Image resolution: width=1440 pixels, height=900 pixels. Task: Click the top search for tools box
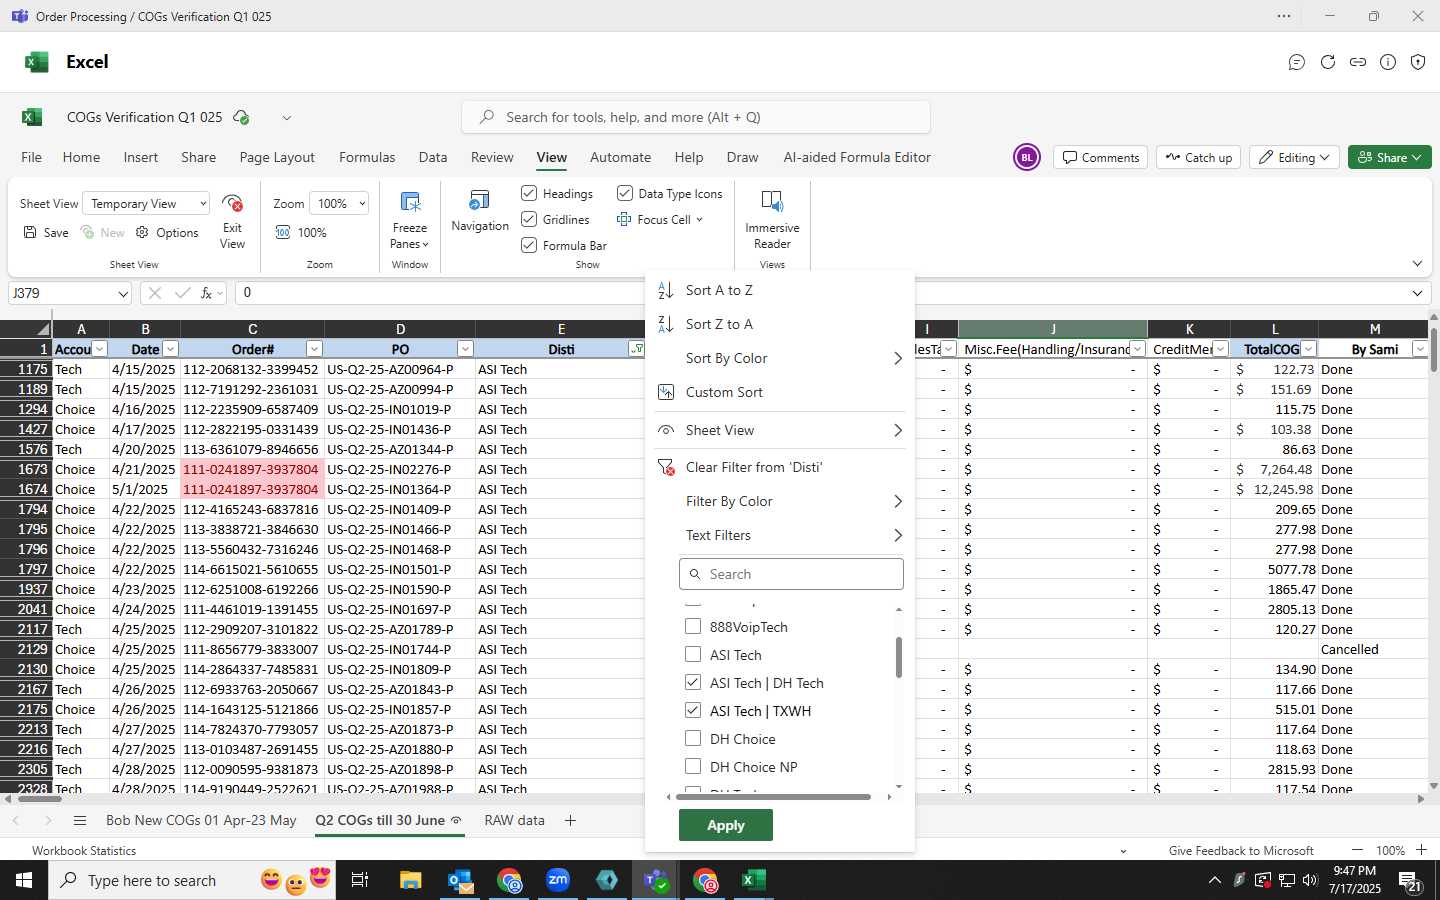696,117
